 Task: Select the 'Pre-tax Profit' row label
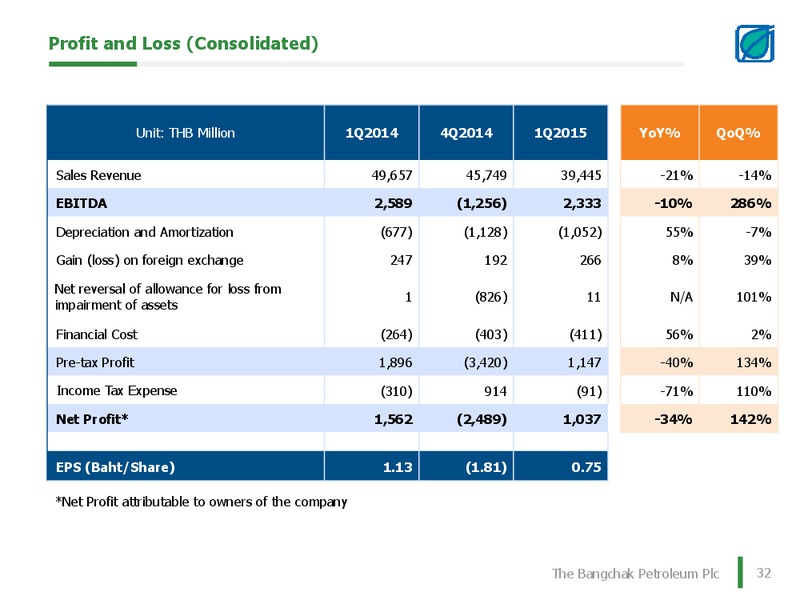coord(95,363)
